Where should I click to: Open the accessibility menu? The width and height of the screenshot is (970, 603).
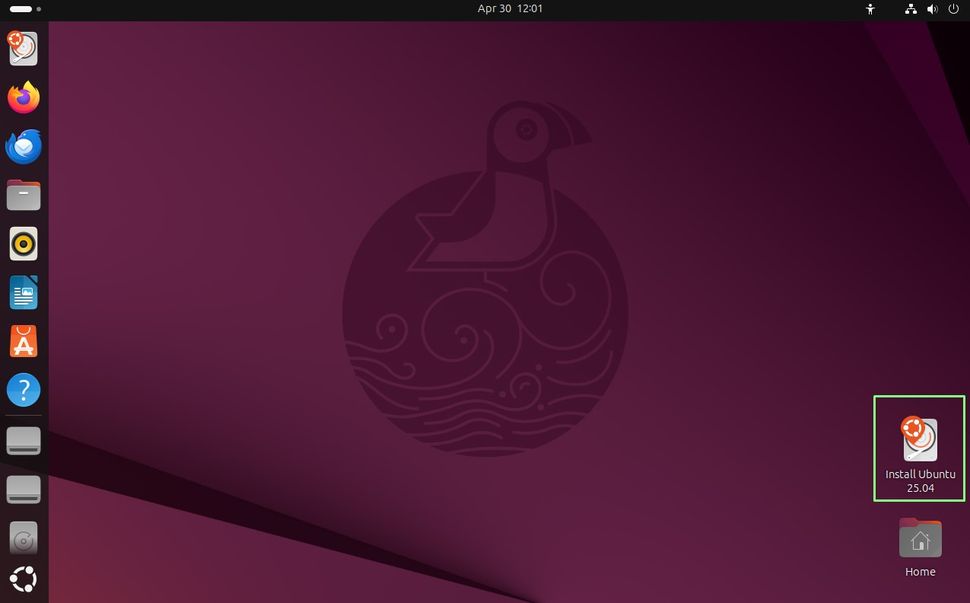pyautogui.click(x=869, y=9)
